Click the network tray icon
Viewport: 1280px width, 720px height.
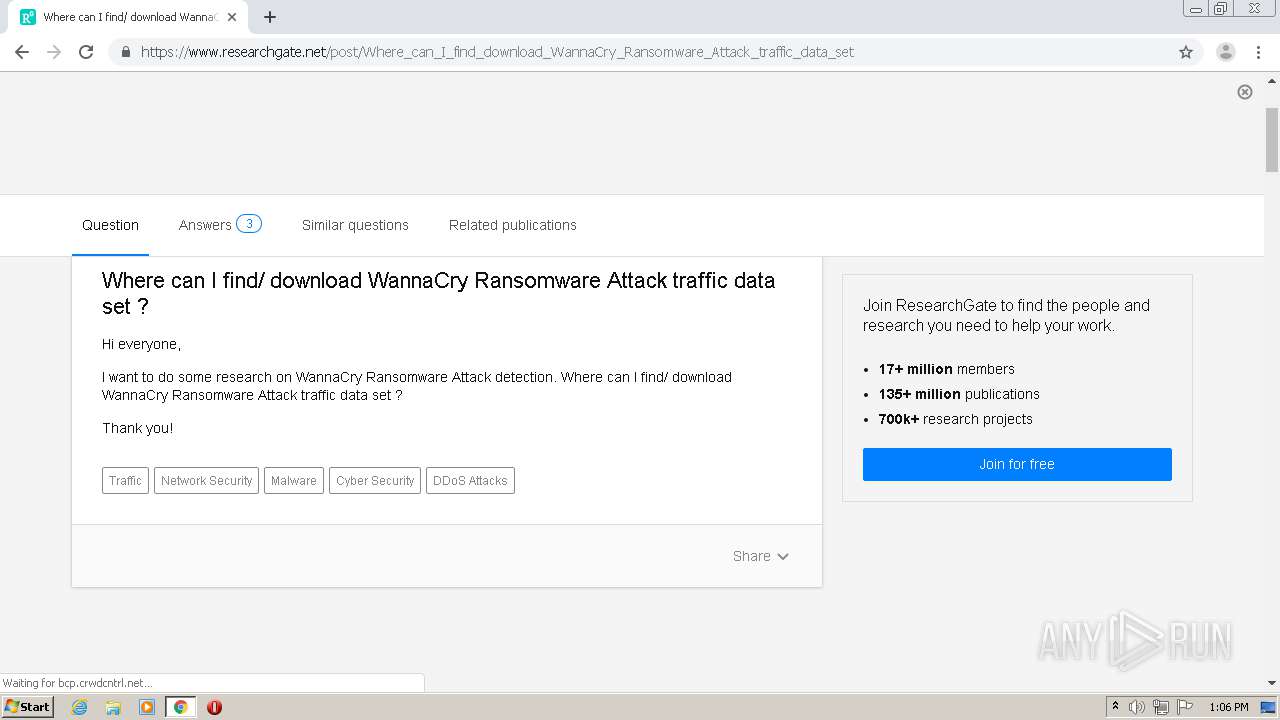click(x=1161, y=707)
